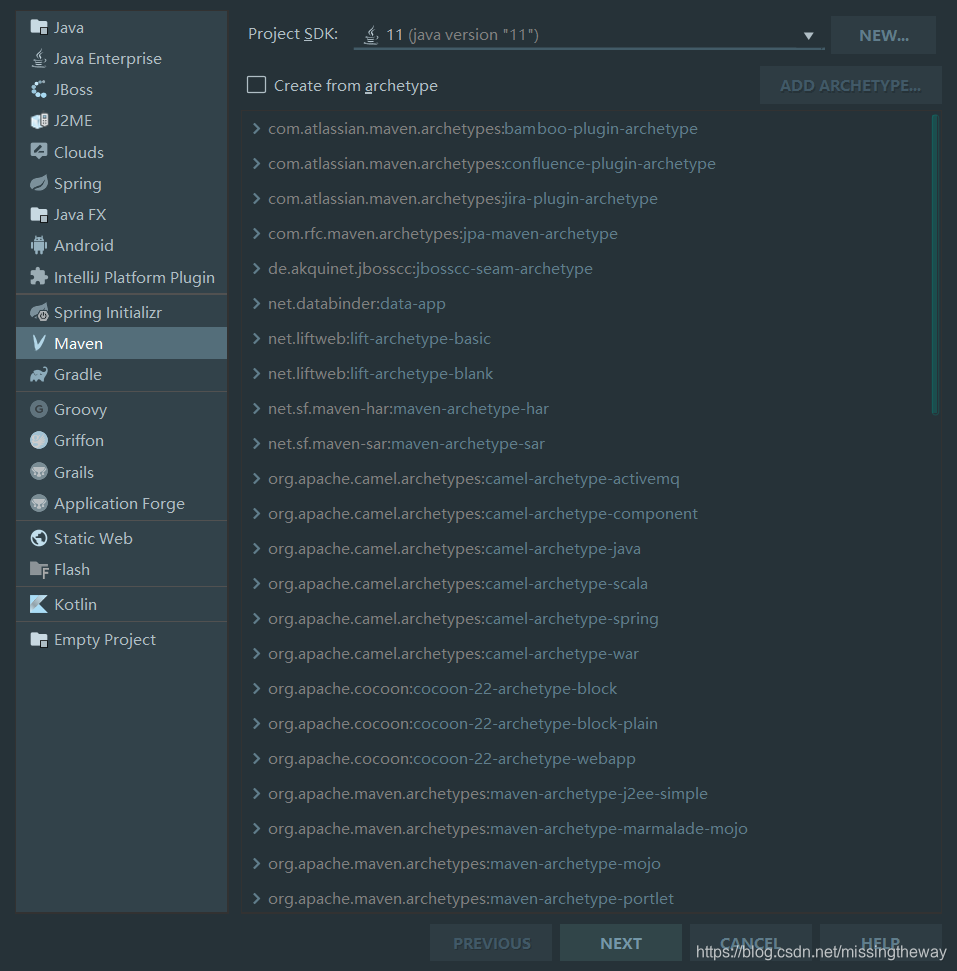The image size is (957, 971).
Task: Click the Gradle elephant icon
Action: 39,374
